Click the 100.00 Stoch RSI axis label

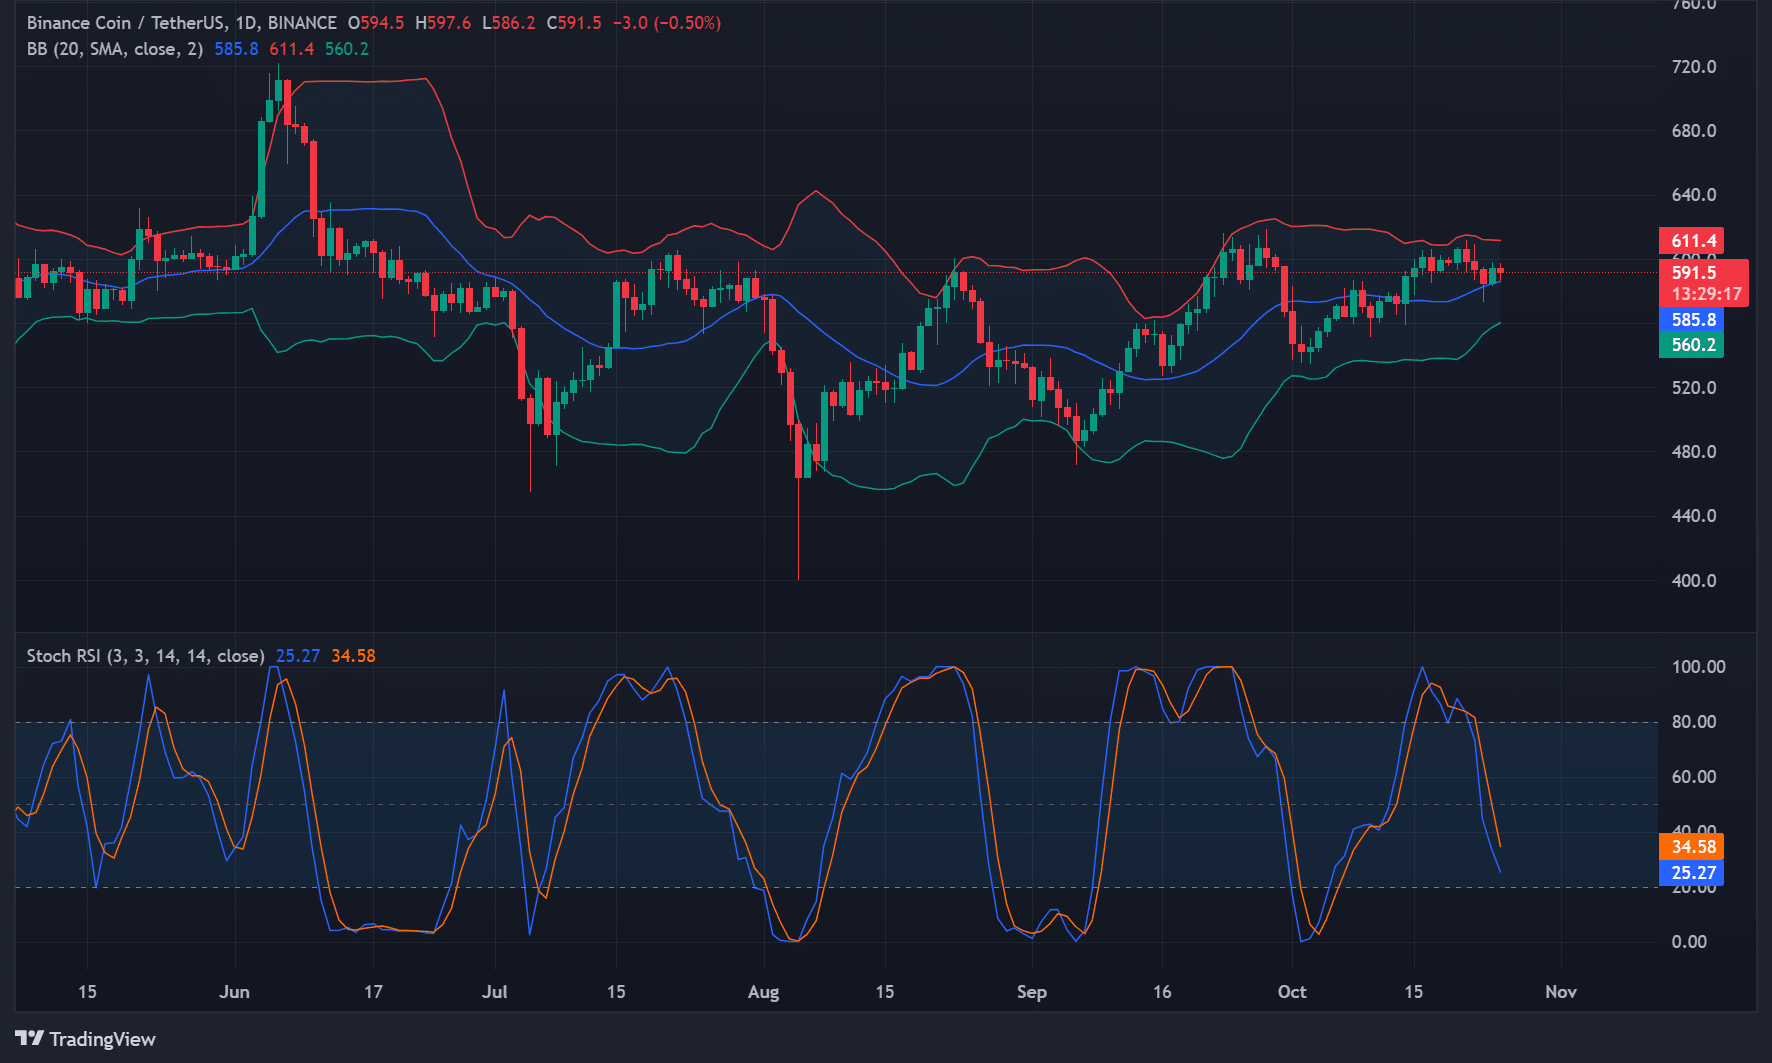point(1698,667)
